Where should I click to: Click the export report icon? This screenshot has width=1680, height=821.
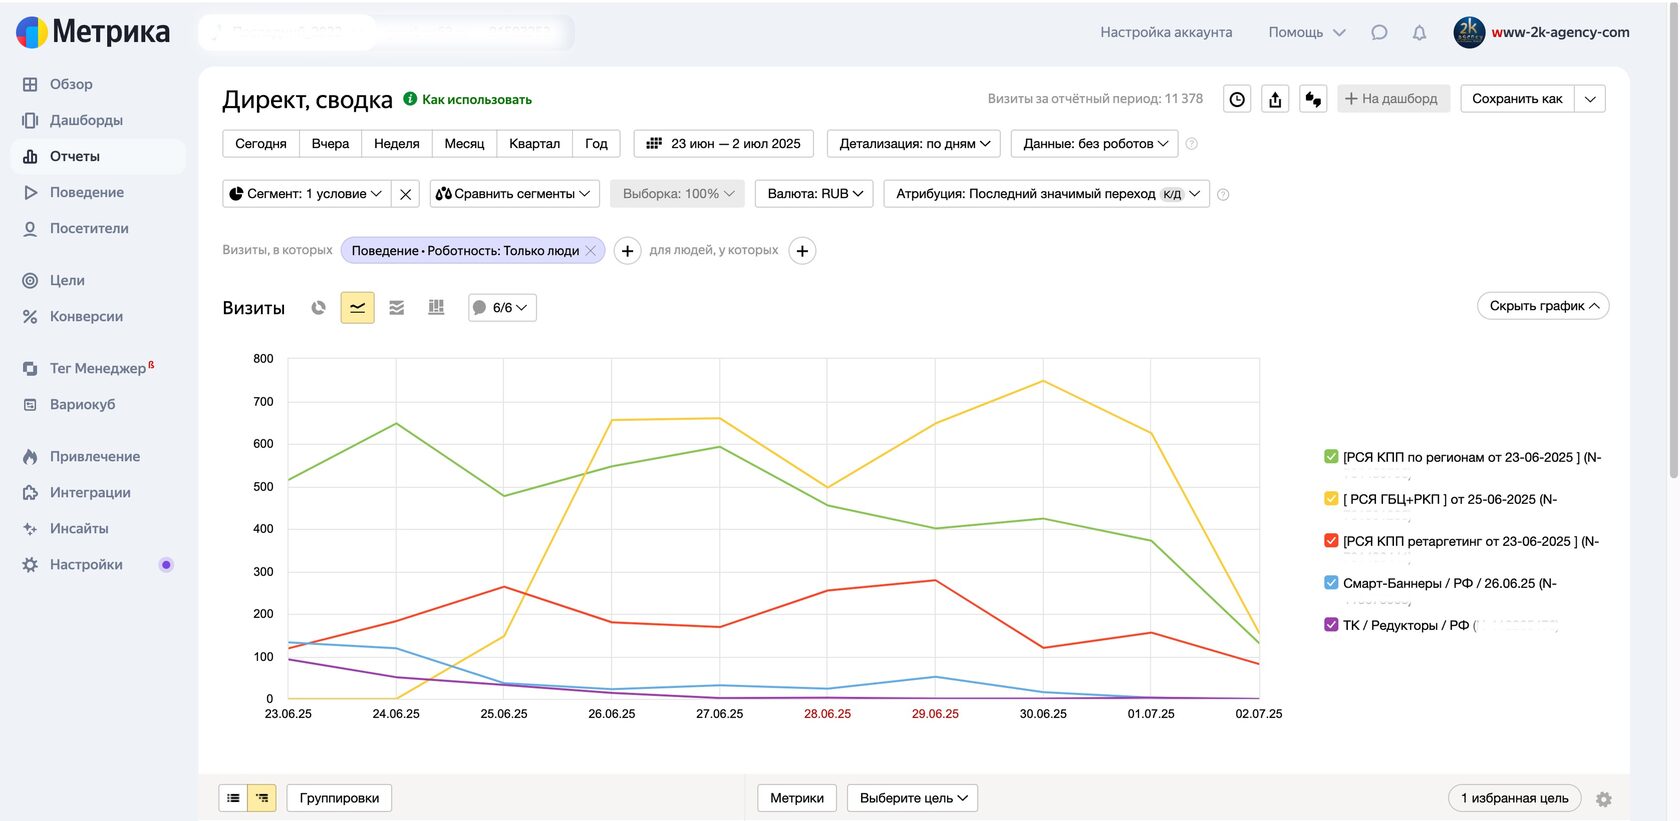click(1275, 99)
